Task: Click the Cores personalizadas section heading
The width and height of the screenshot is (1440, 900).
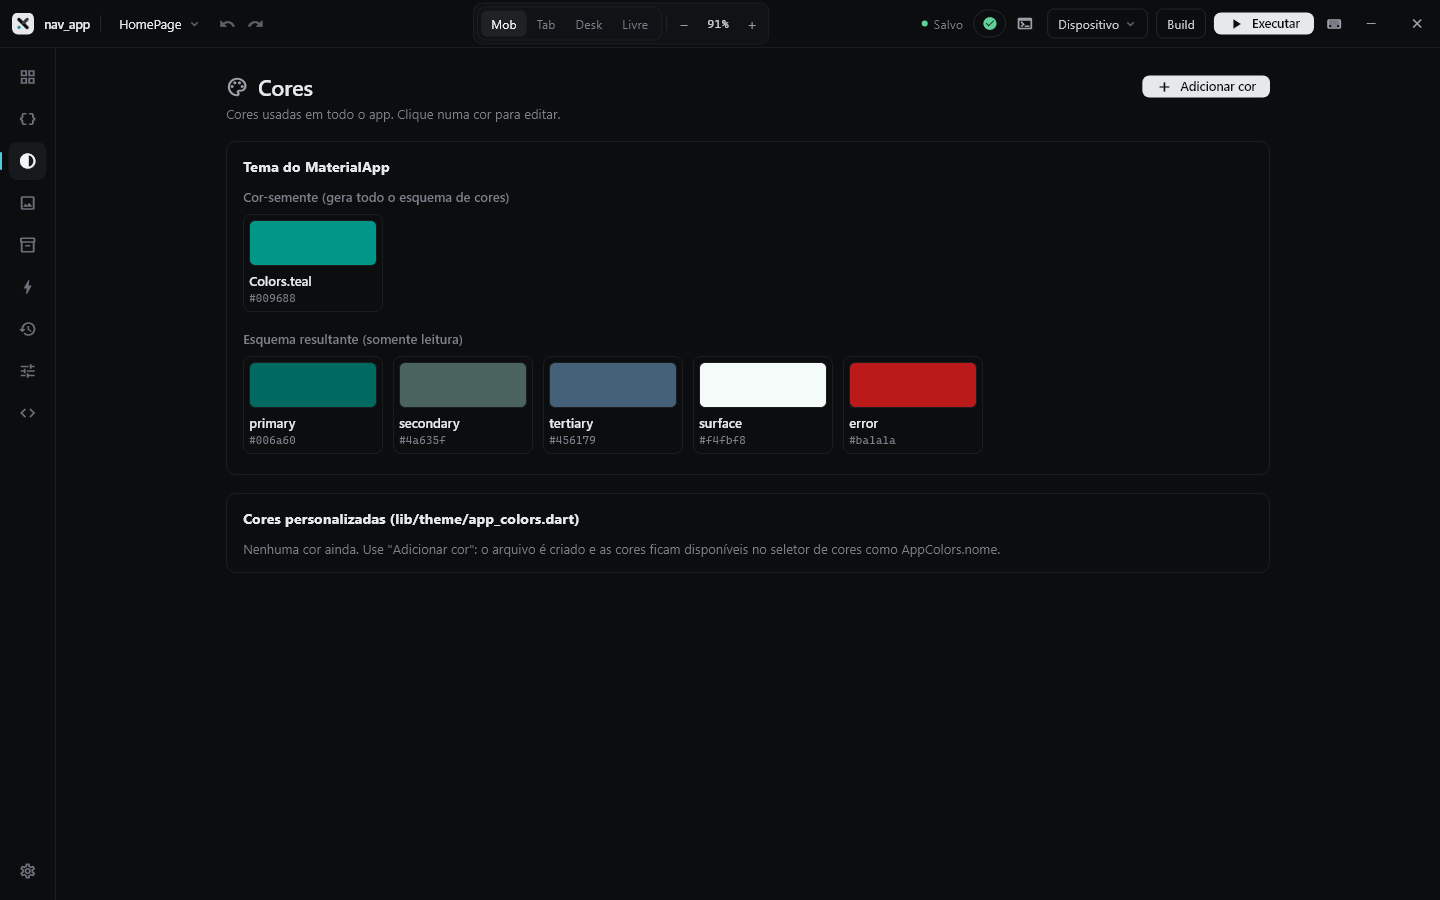Action: (x=411, y=519)
